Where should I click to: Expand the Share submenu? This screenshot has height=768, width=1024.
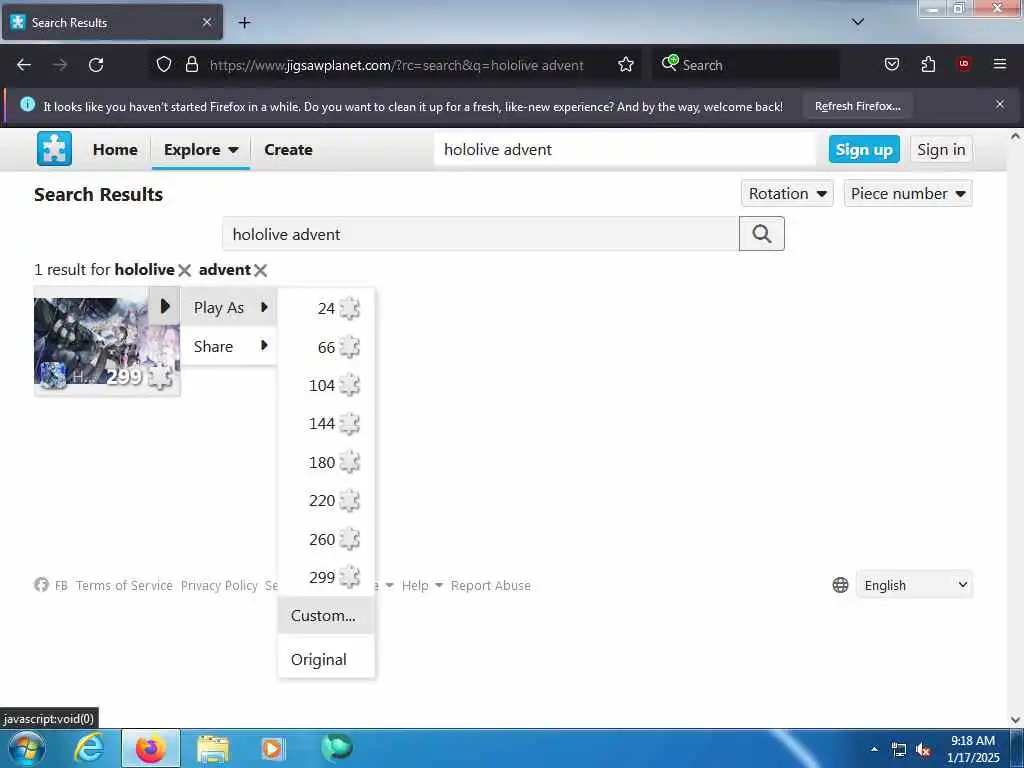pyautogui.click(x=229, y=346)
